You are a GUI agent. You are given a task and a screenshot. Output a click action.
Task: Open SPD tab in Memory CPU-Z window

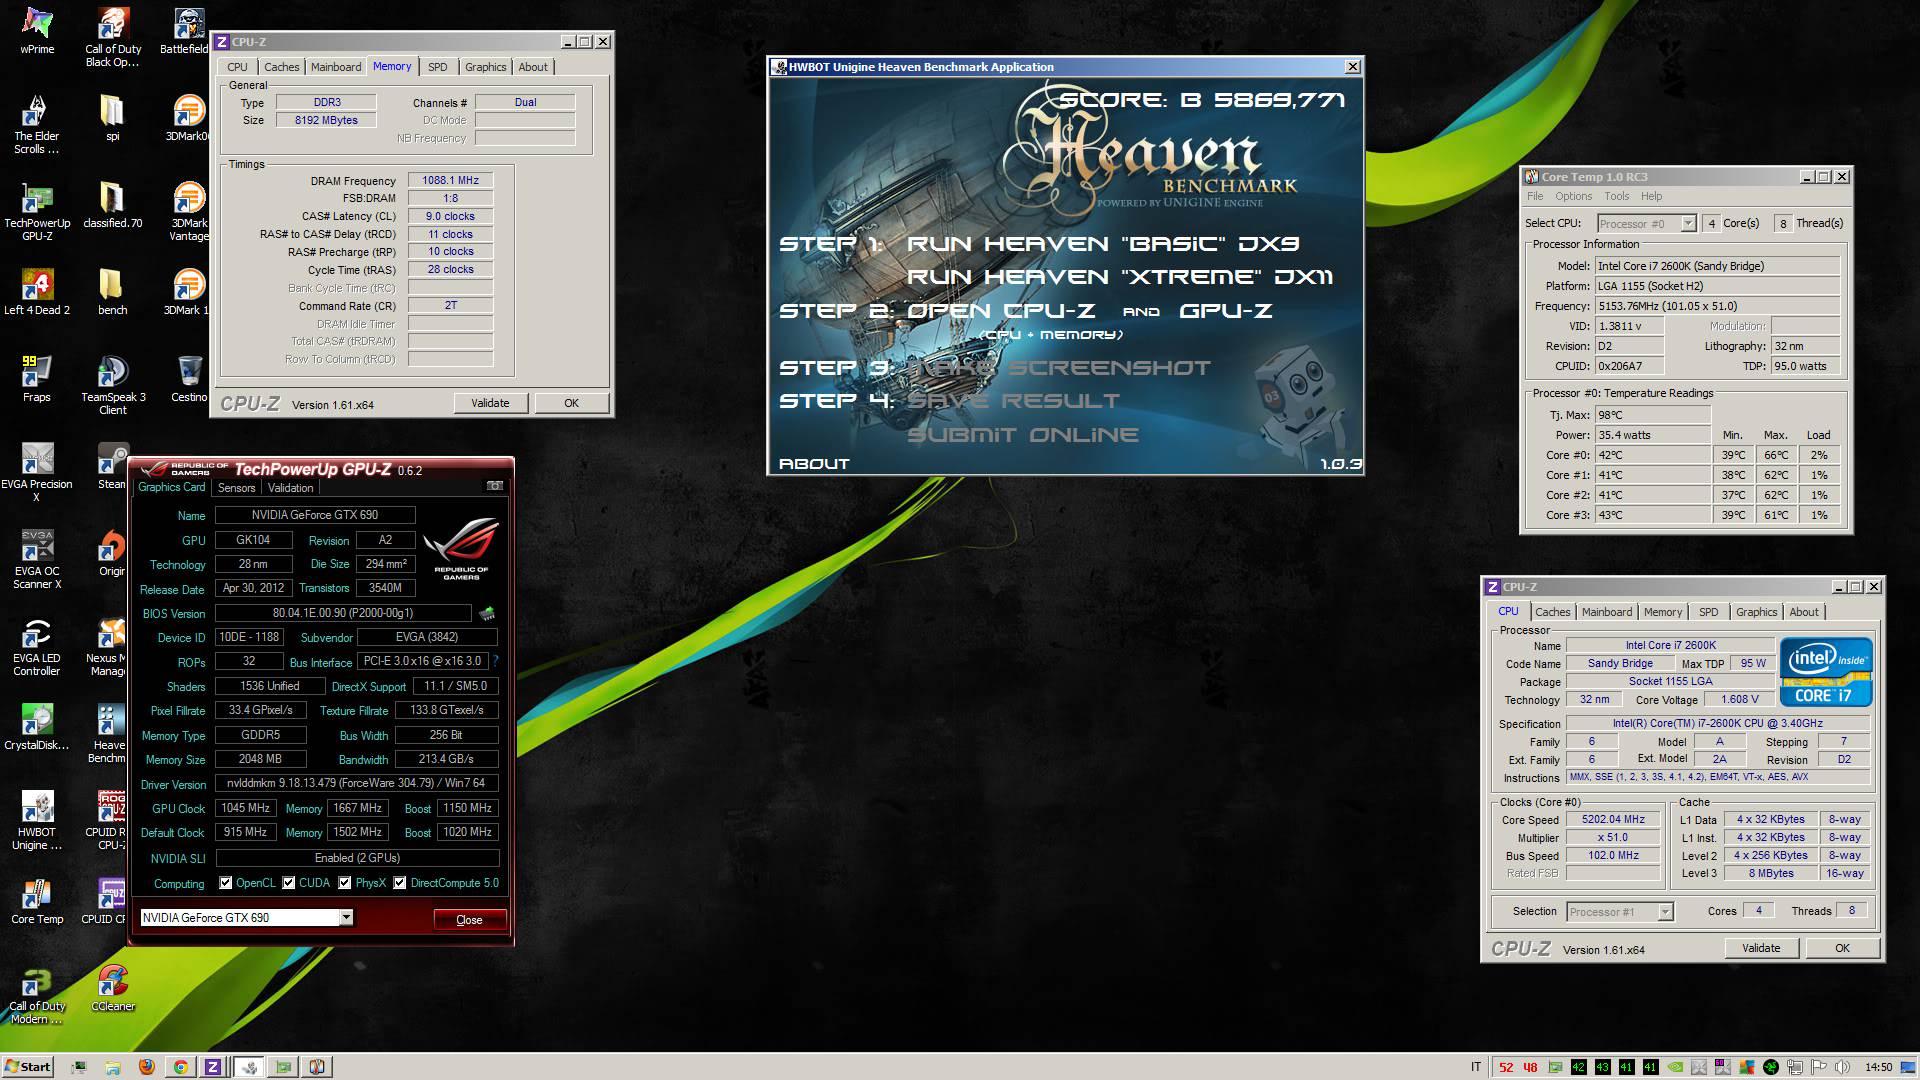click(438, 67)
